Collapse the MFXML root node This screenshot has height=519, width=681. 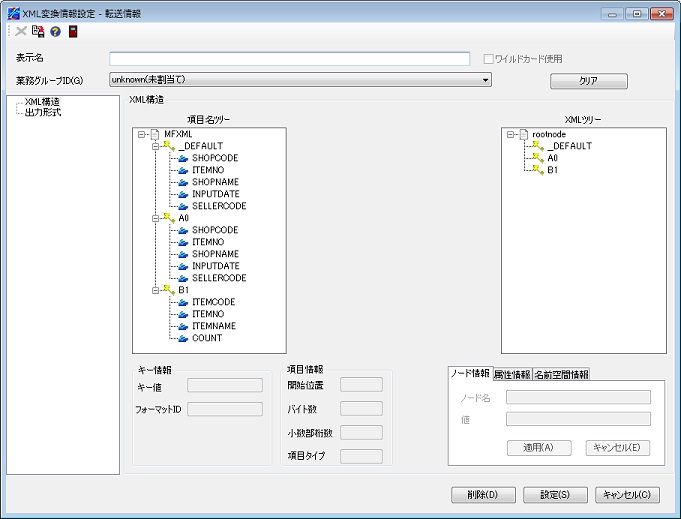pyautogui.click(x=142, y=134)
